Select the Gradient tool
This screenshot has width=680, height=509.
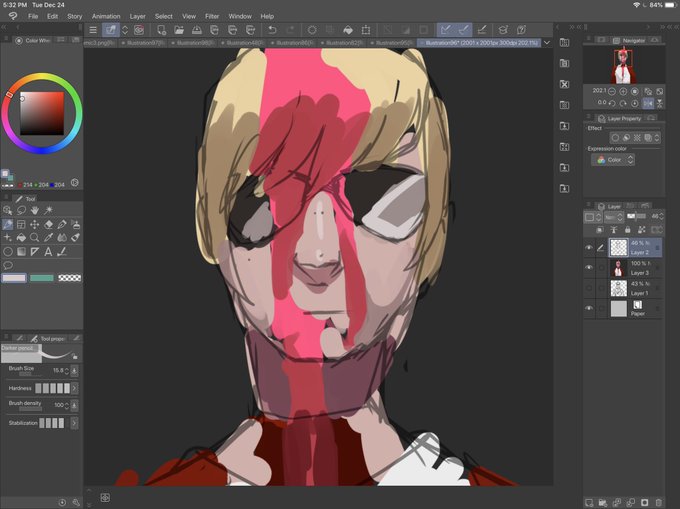[21, 251]
